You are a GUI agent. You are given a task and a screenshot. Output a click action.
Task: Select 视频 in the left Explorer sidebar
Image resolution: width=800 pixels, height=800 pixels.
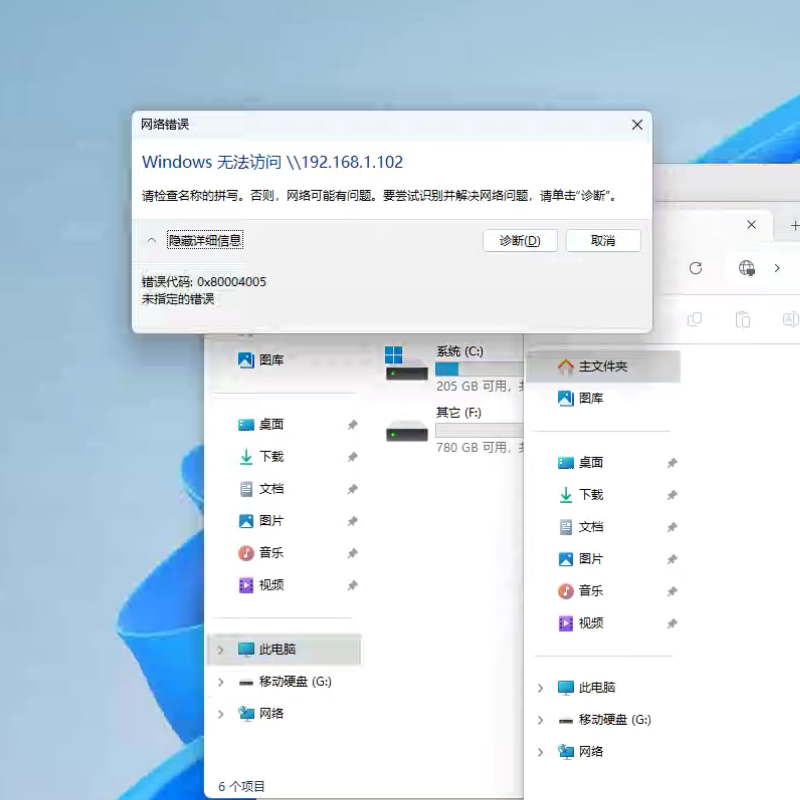click(261, 585)
